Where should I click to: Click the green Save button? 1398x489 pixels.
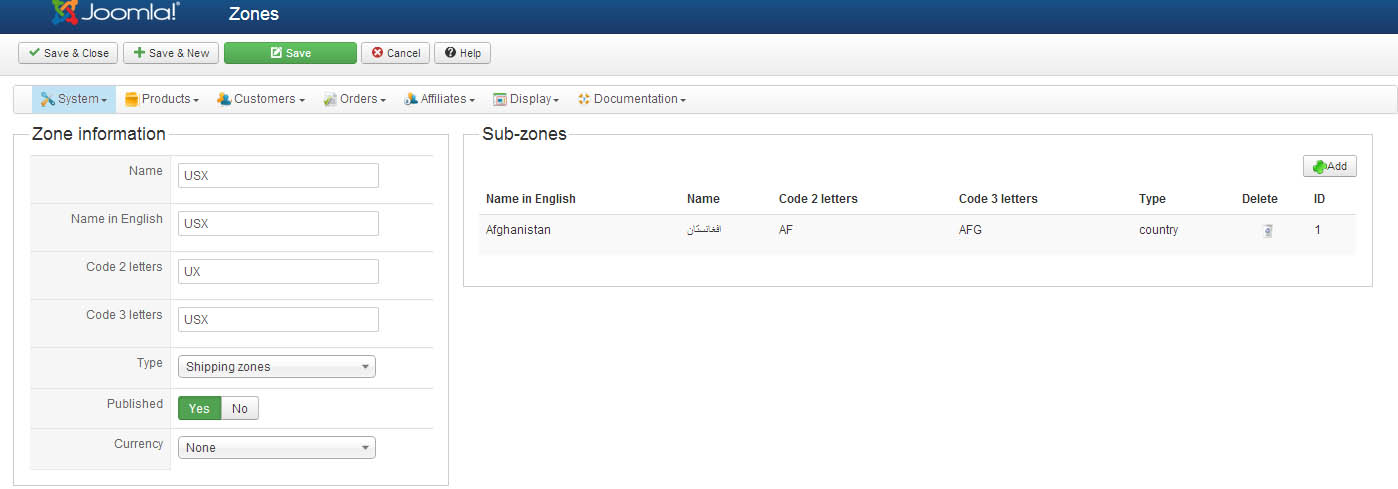(290, 53)
